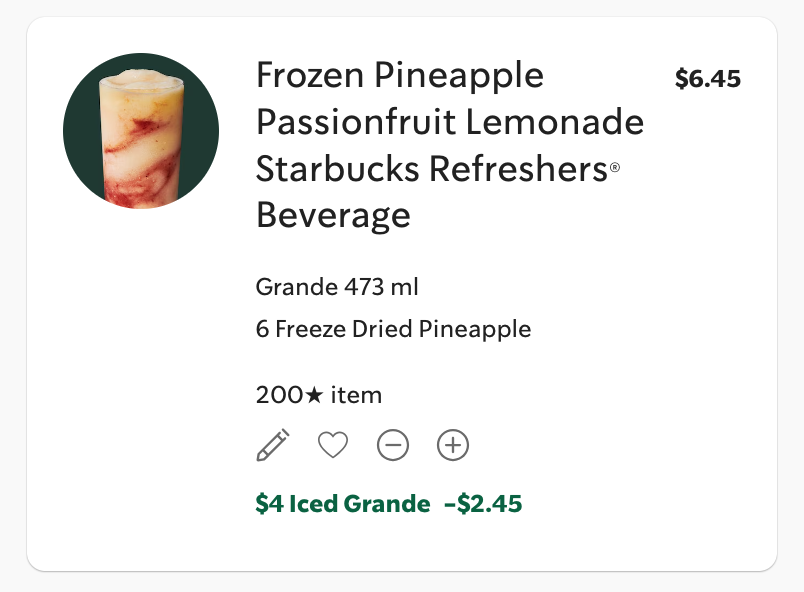Viewport: 804px width, 592px height.
Task: Open the drink photo thumbnail
Action: [141, 131]
